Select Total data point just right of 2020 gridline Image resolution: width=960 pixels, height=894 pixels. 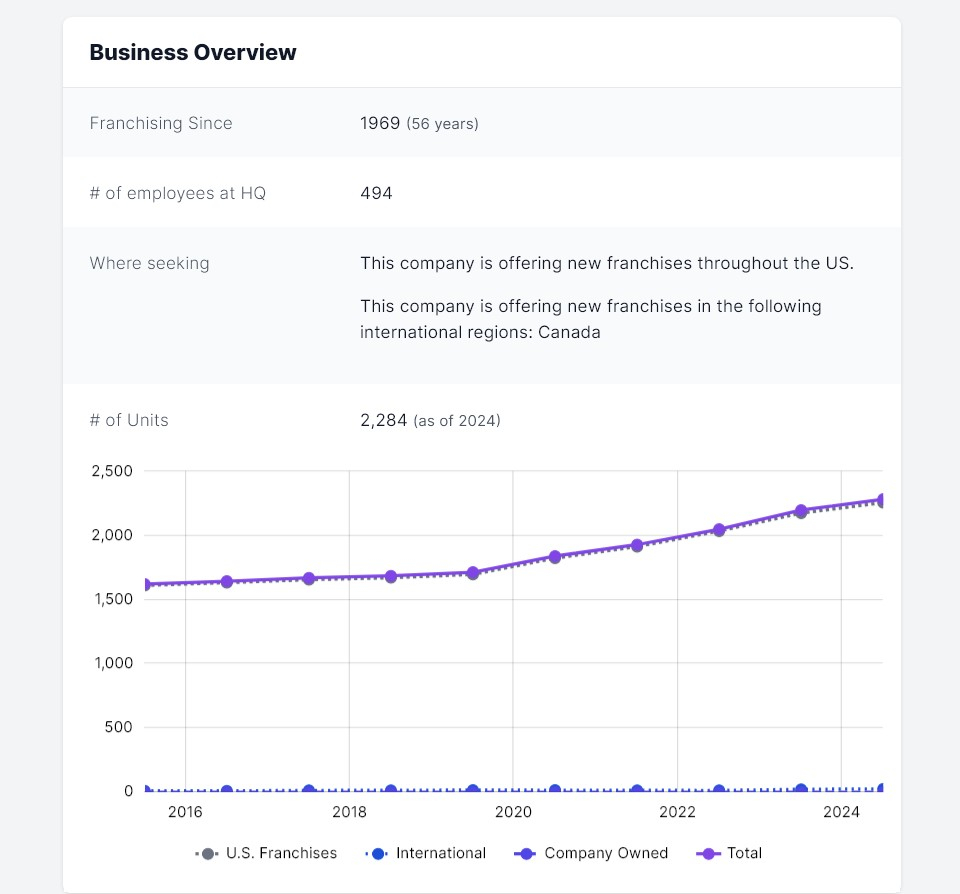click(555, 556)
